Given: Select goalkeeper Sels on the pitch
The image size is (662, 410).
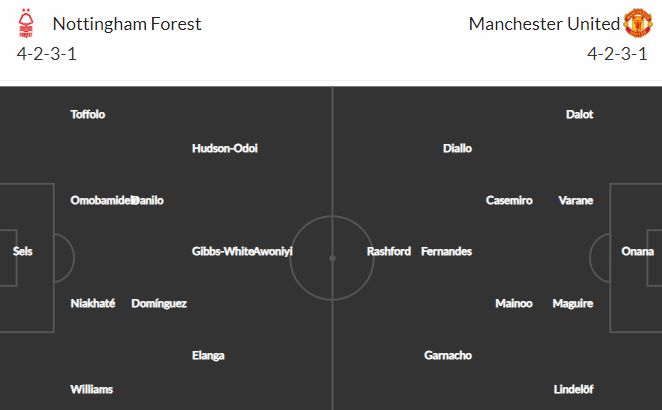Looking at the screenshot, I should click(x=22, y=251).
